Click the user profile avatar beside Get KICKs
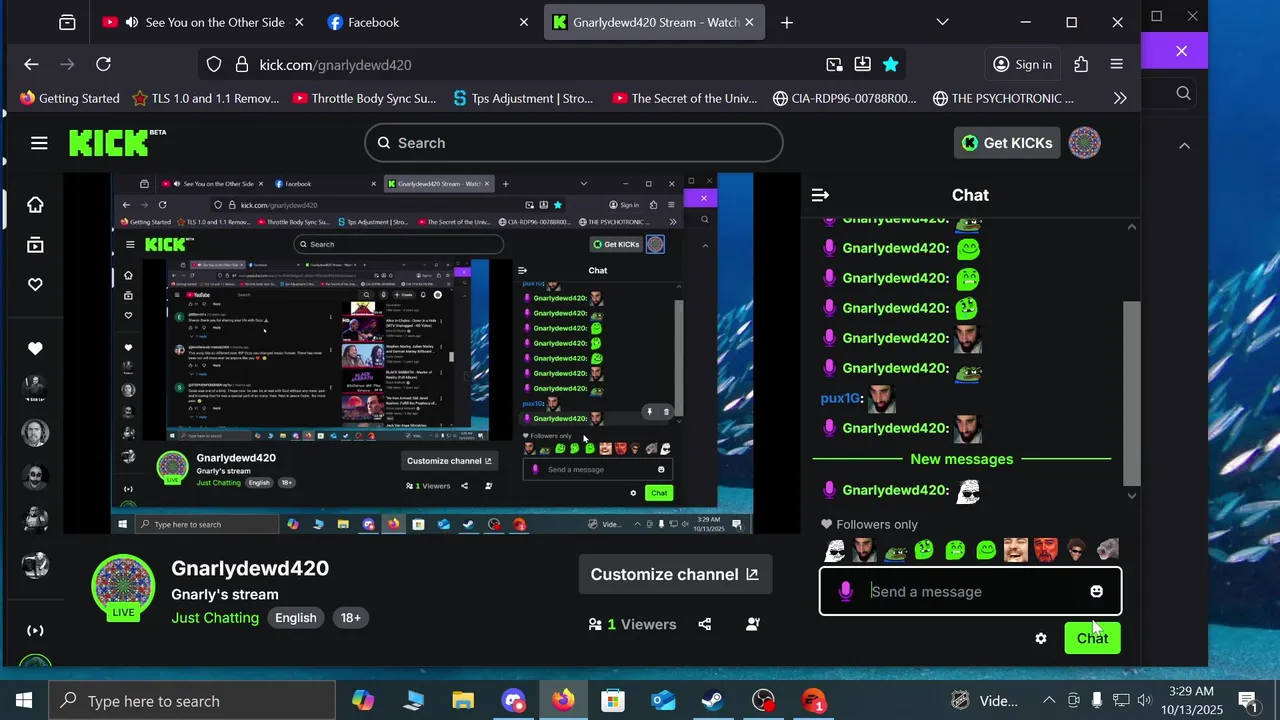 click(1085, 143)
